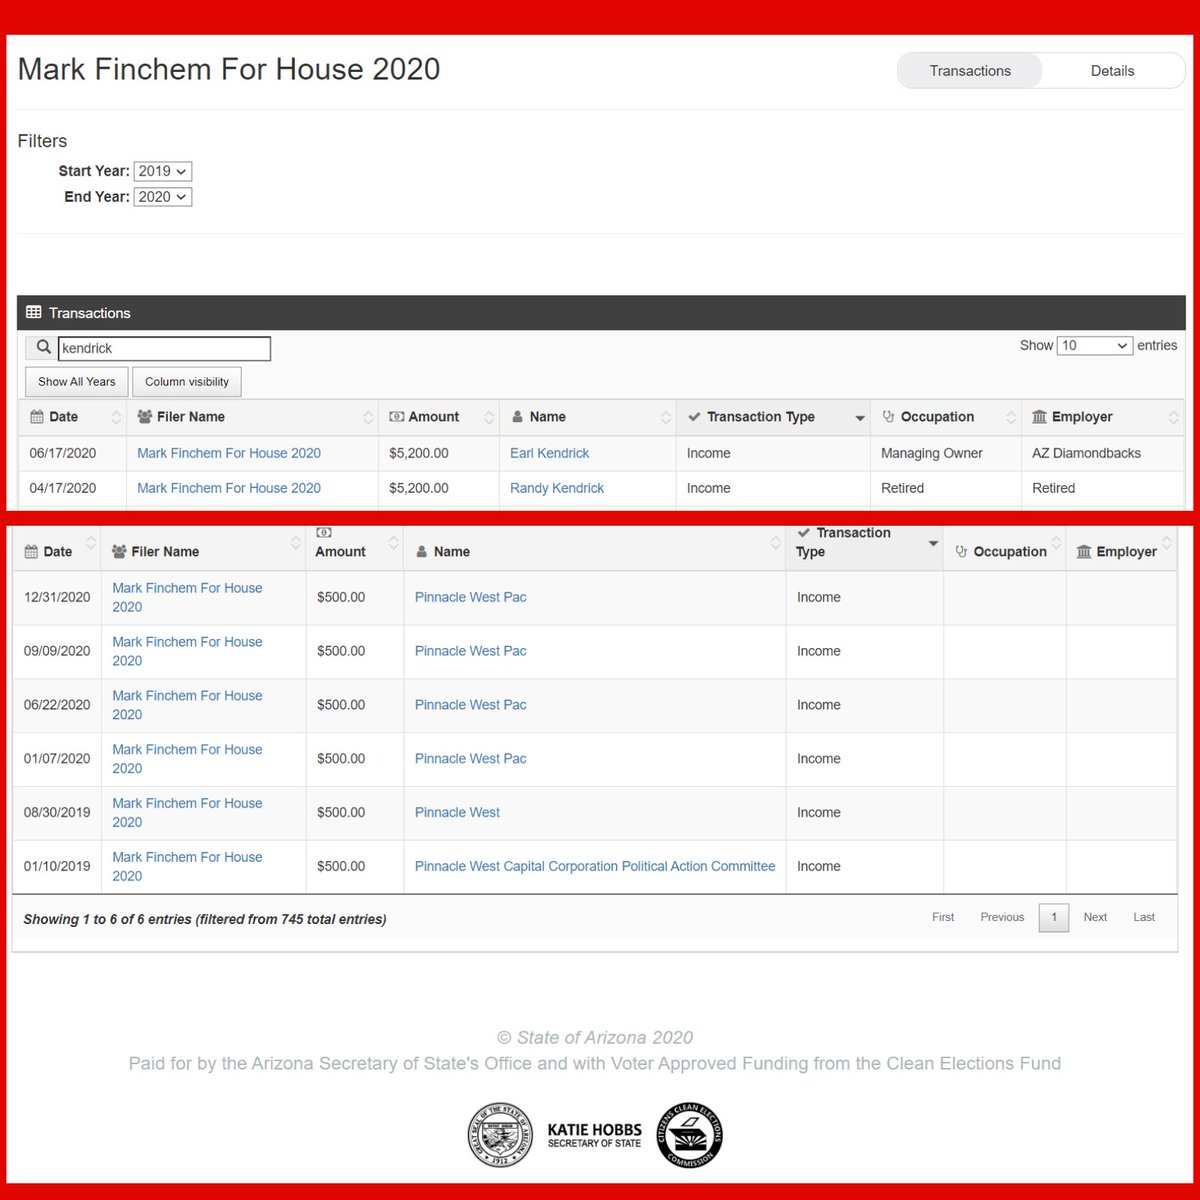Viewport: 1200px width, 1200px height.
Task: Click the $5,200.00 amount for Earl Kendrick
Action: click(x=419, y=453)
